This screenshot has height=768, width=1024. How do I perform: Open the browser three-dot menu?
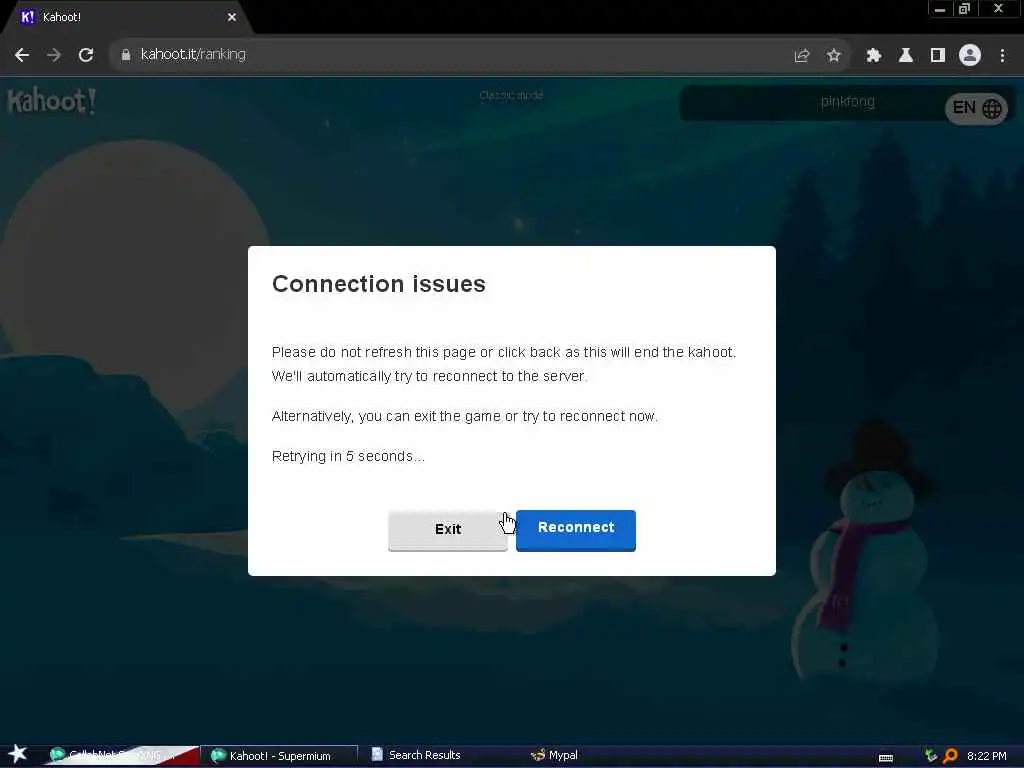pyautogui.click(x=1002, y=56)
